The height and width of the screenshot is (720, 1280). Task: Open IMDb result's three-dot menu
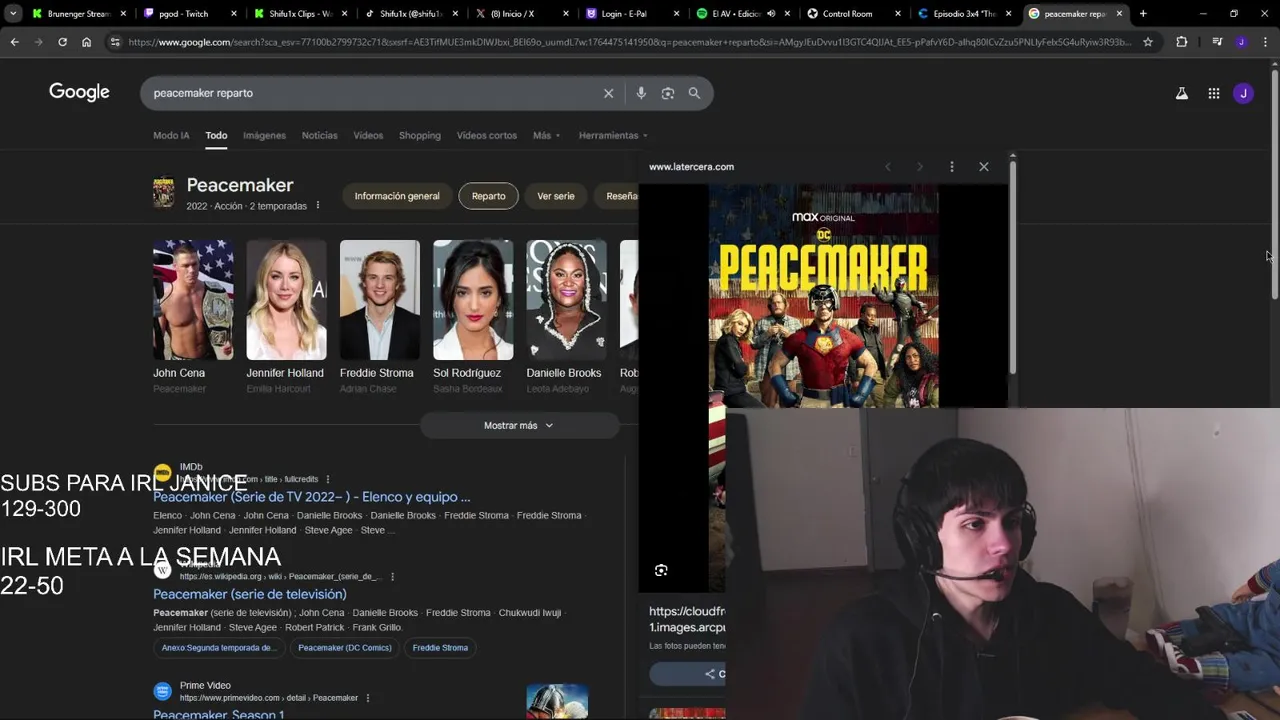tap(328, 479)
